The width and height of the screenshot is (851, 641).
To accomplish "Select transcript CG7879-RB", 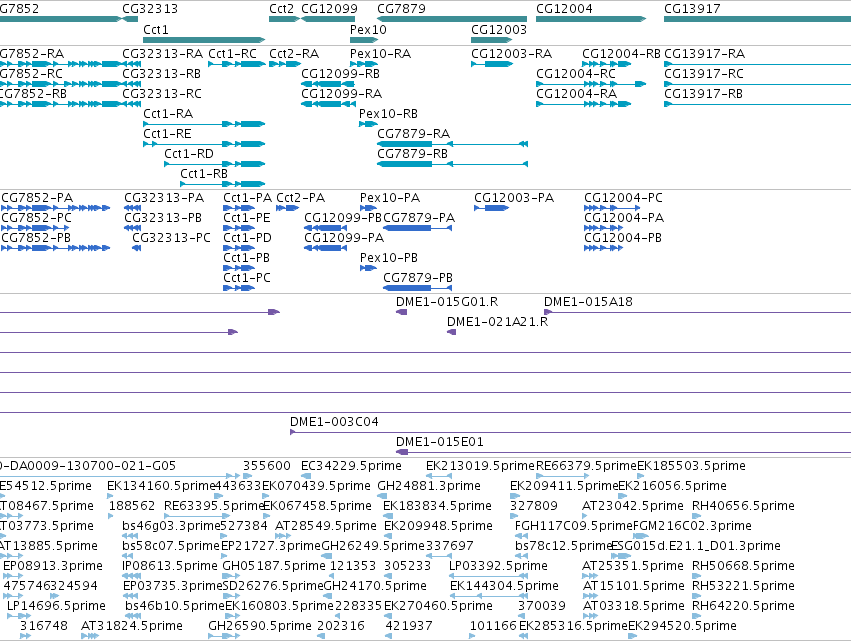I will click(452, 164).
